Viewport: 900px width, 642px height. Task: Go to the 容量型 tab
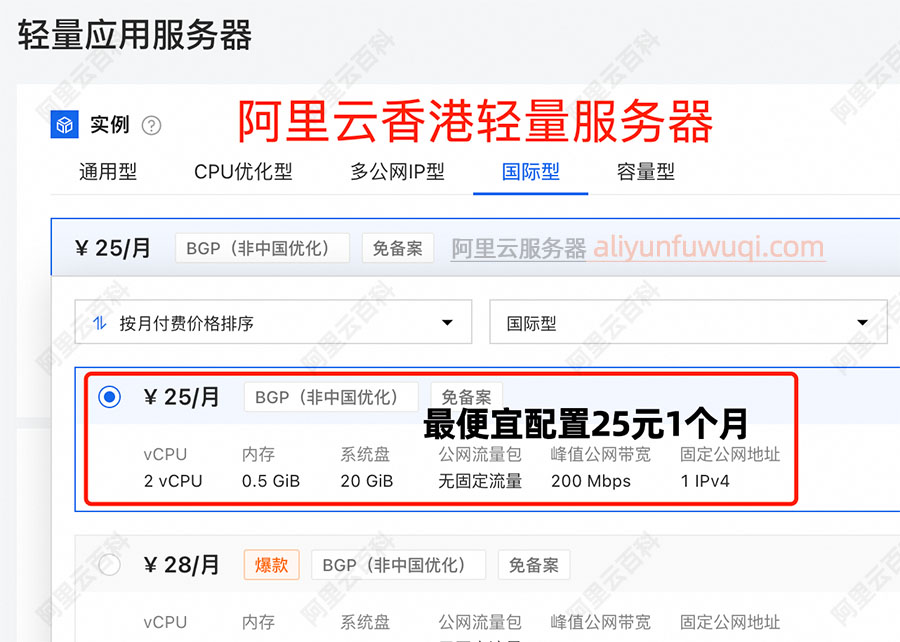point(646,172)
